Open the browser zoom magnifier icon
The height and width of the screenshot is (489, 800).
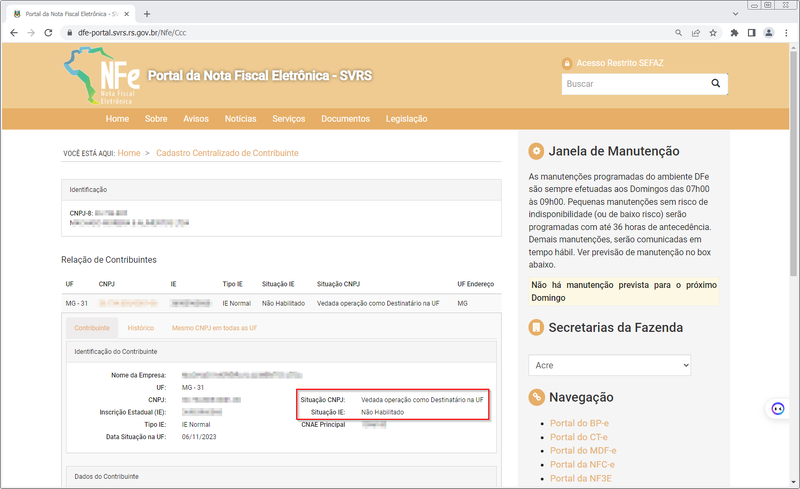coord(679,33)
